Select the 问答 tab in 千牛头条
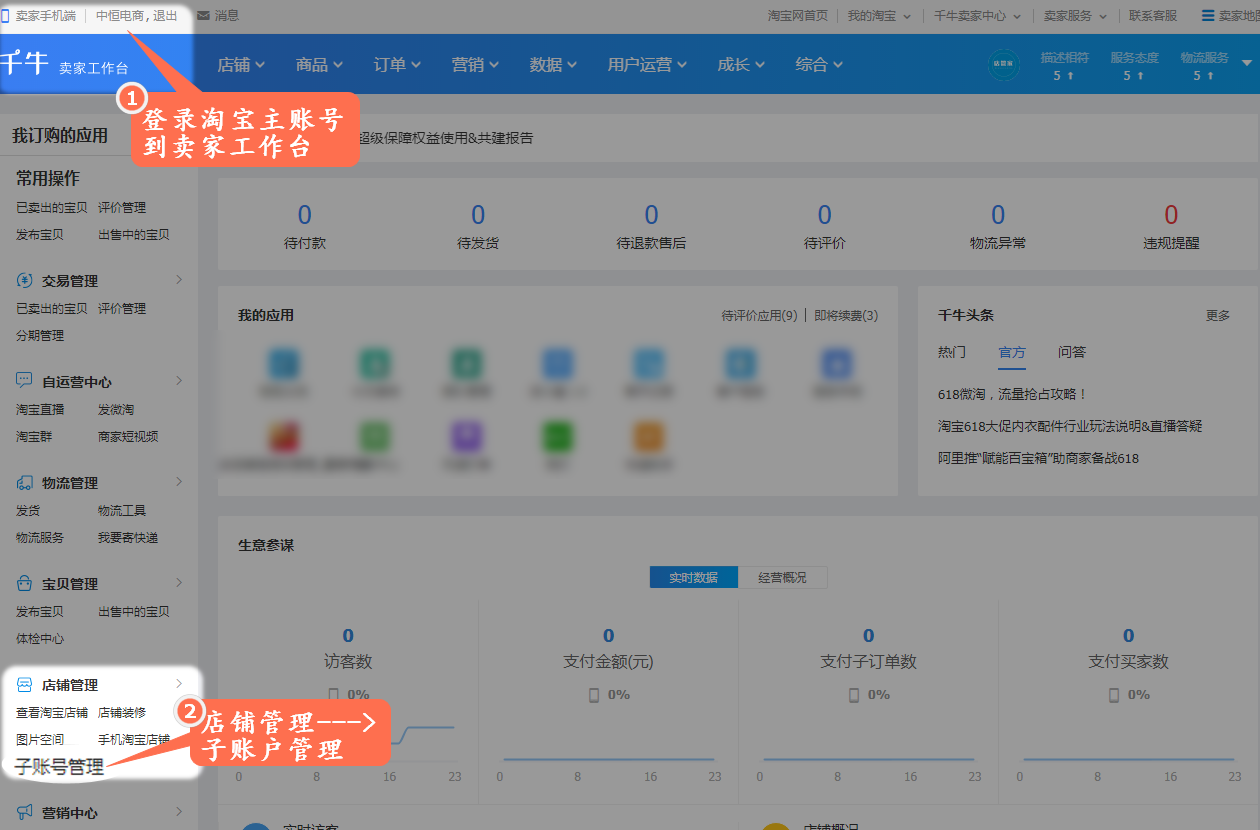1260x830 pixels. pos(1071,352)
